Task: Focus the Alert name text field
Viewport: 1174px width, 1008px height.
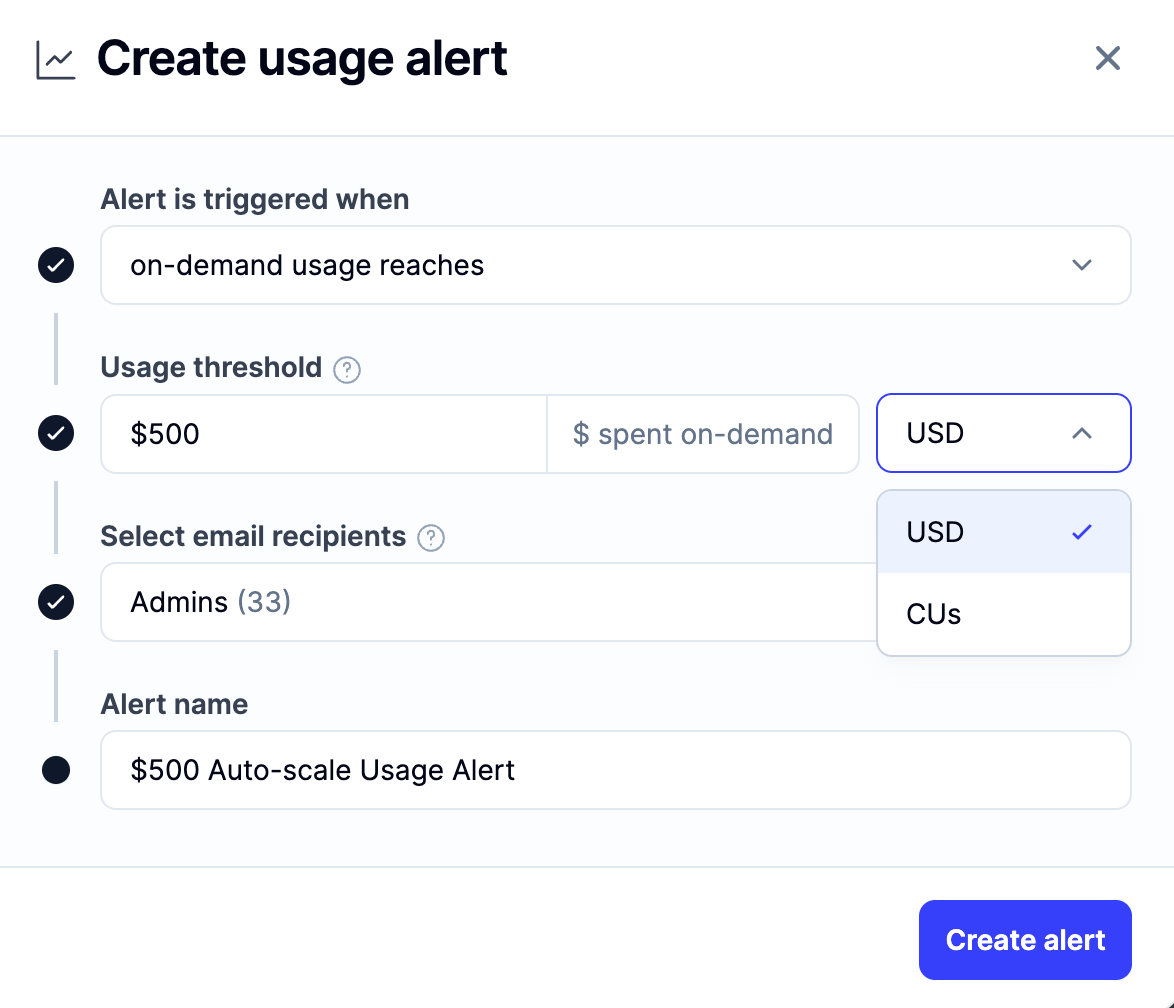Action: (615, 770)
